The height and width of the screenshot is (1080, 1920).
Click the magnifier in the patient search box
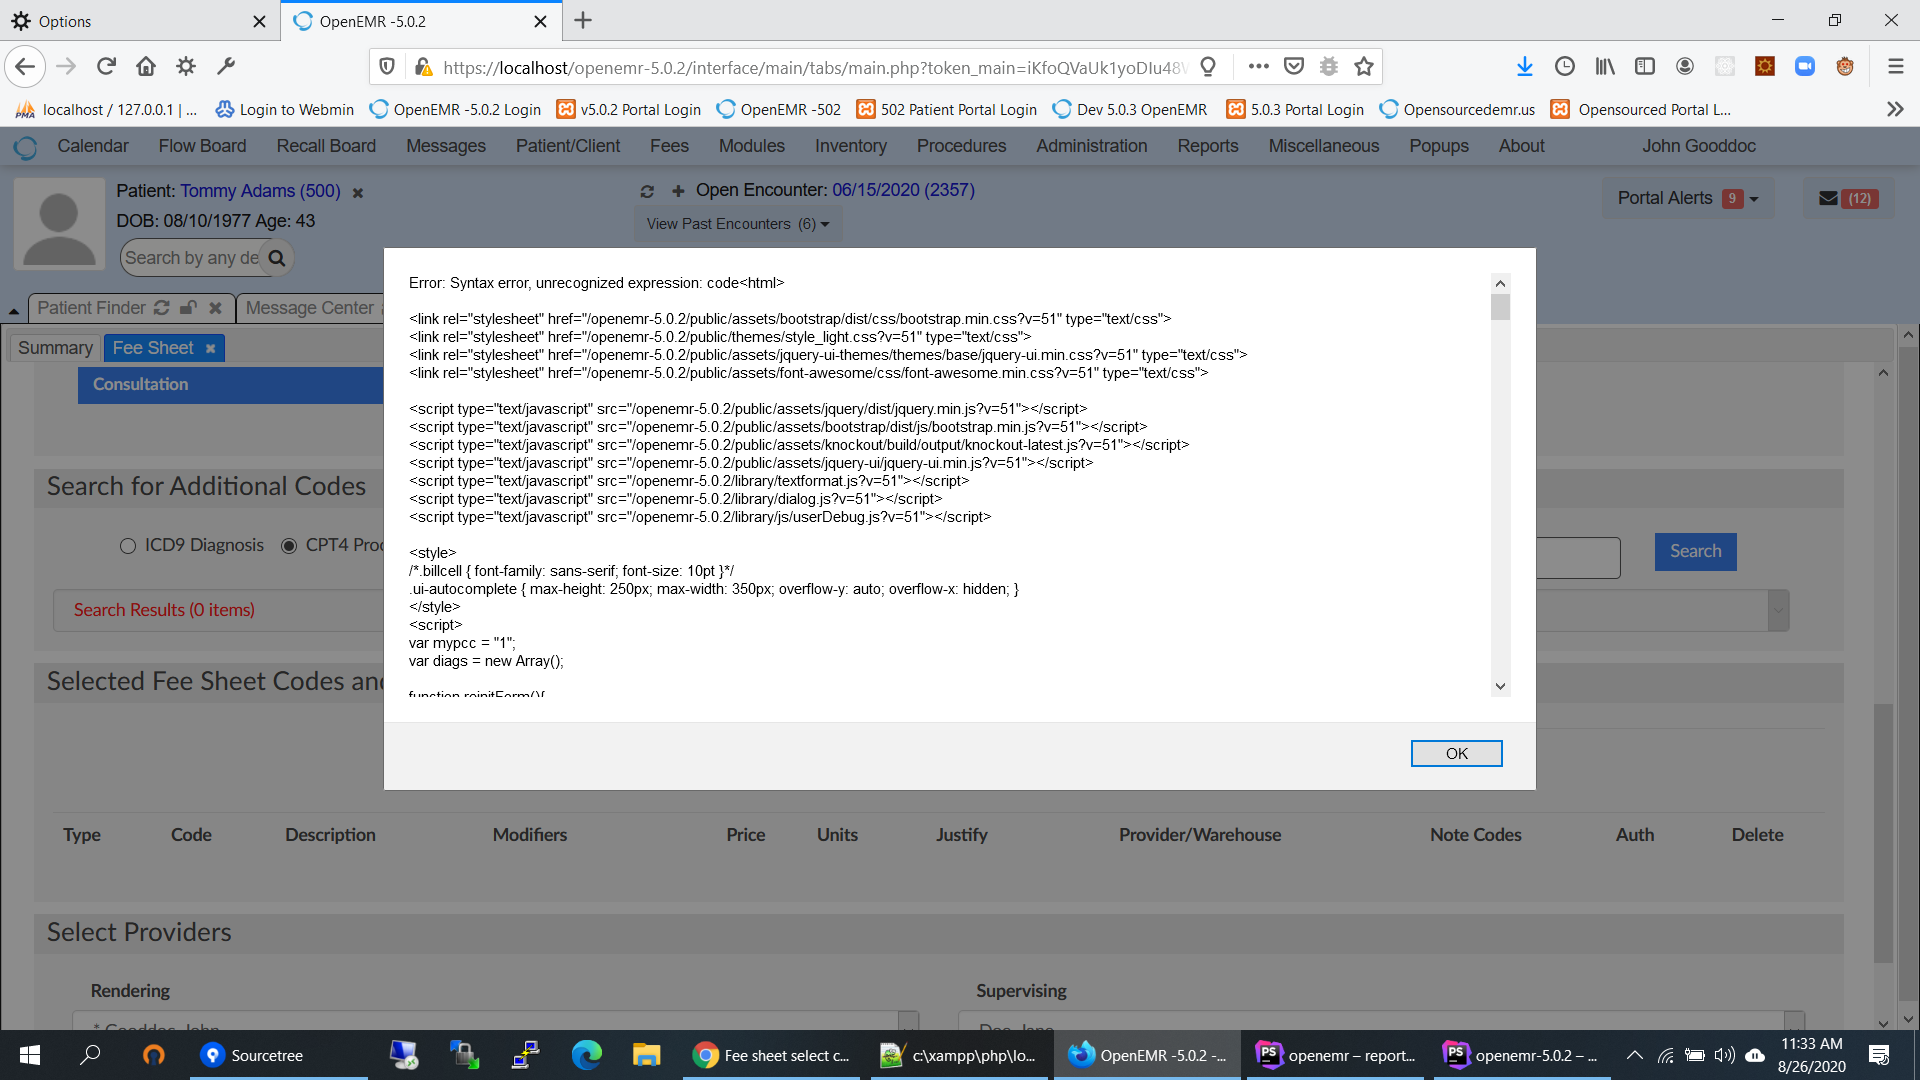point(276,257)
